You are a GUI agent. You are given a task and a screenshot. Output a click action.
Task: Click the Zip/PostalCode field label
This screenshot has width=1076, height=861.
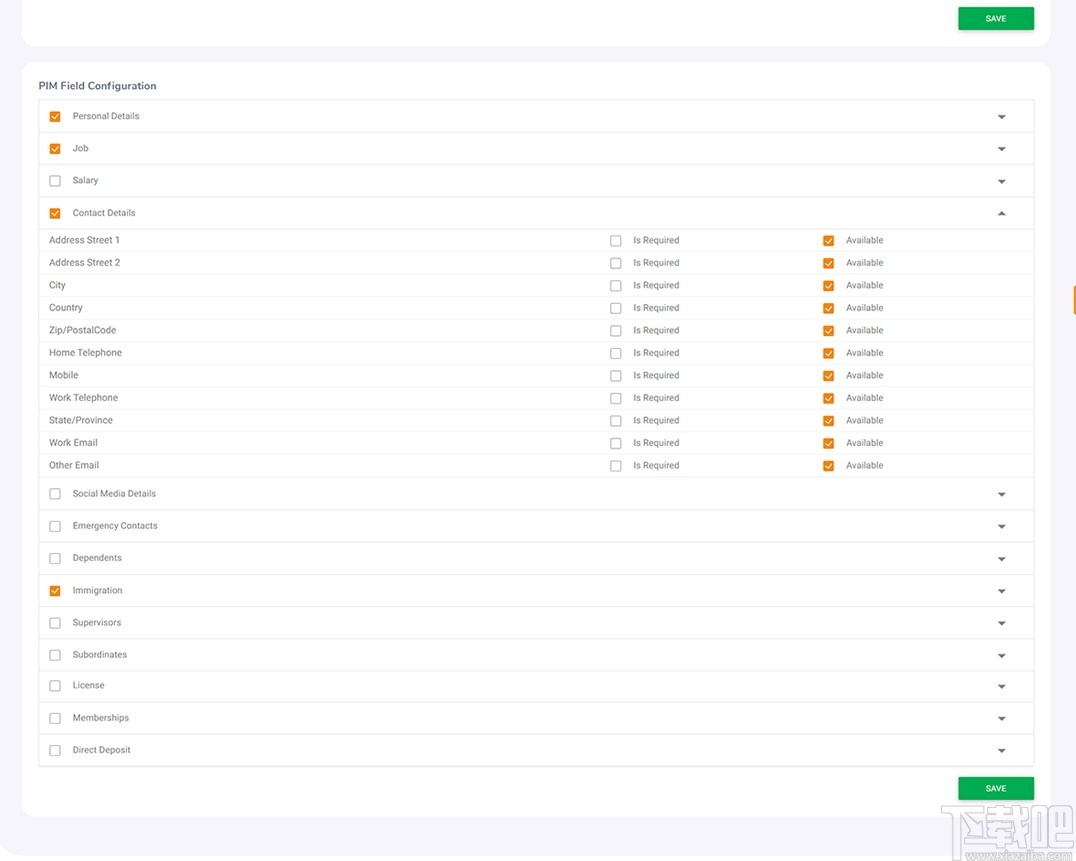click(x=82, y=330)
